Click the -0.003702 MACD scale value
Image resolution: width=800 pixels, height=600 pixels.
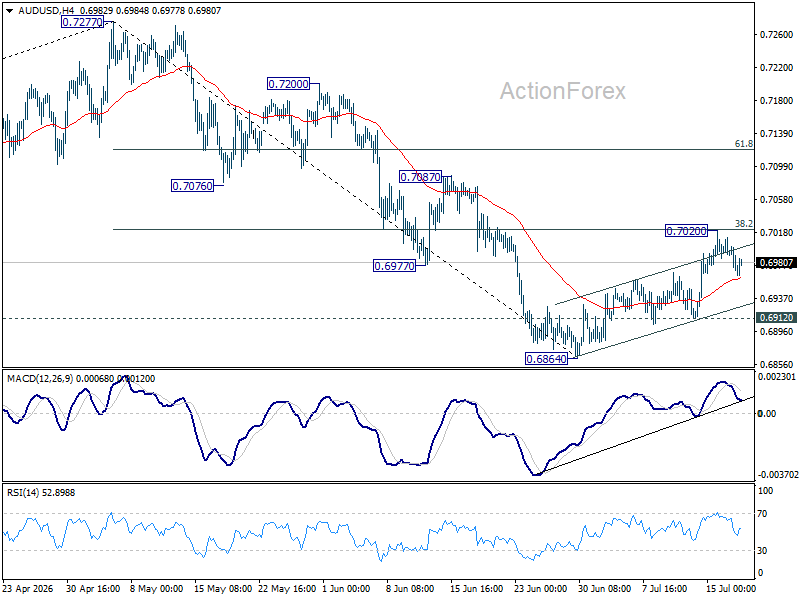coord(778,474)
